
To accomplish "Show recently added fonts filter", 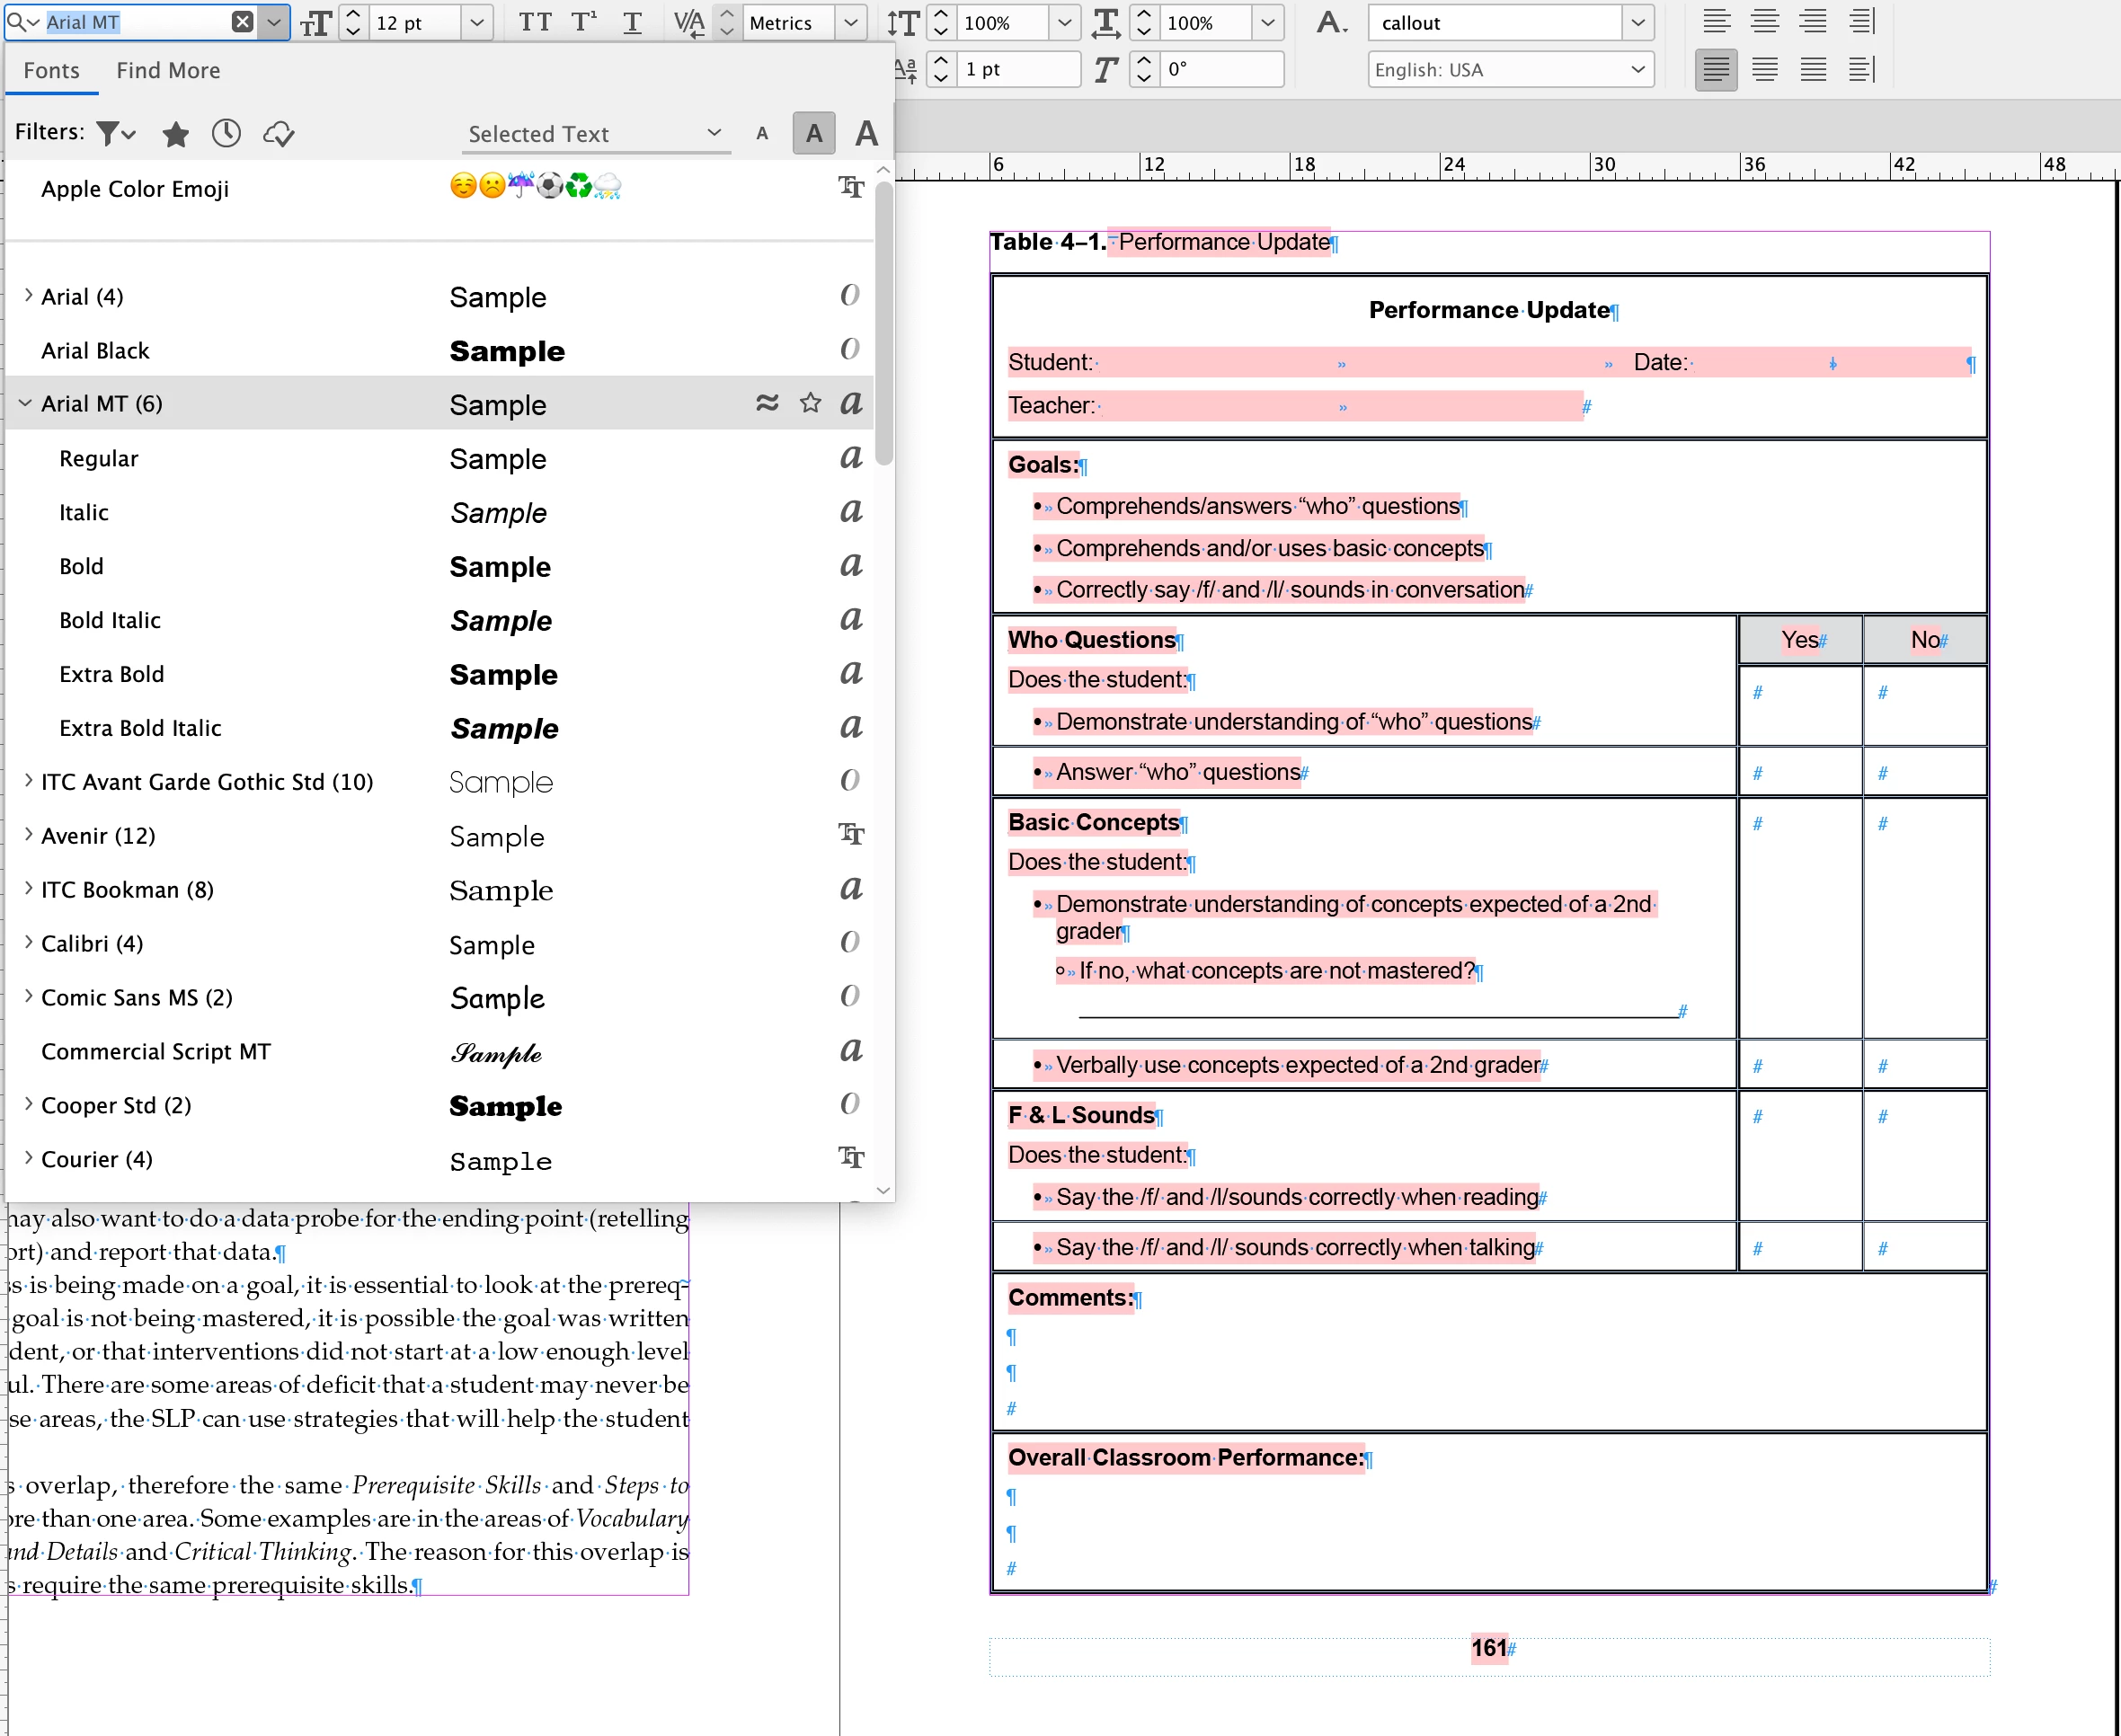I will (x=226, y=133).
